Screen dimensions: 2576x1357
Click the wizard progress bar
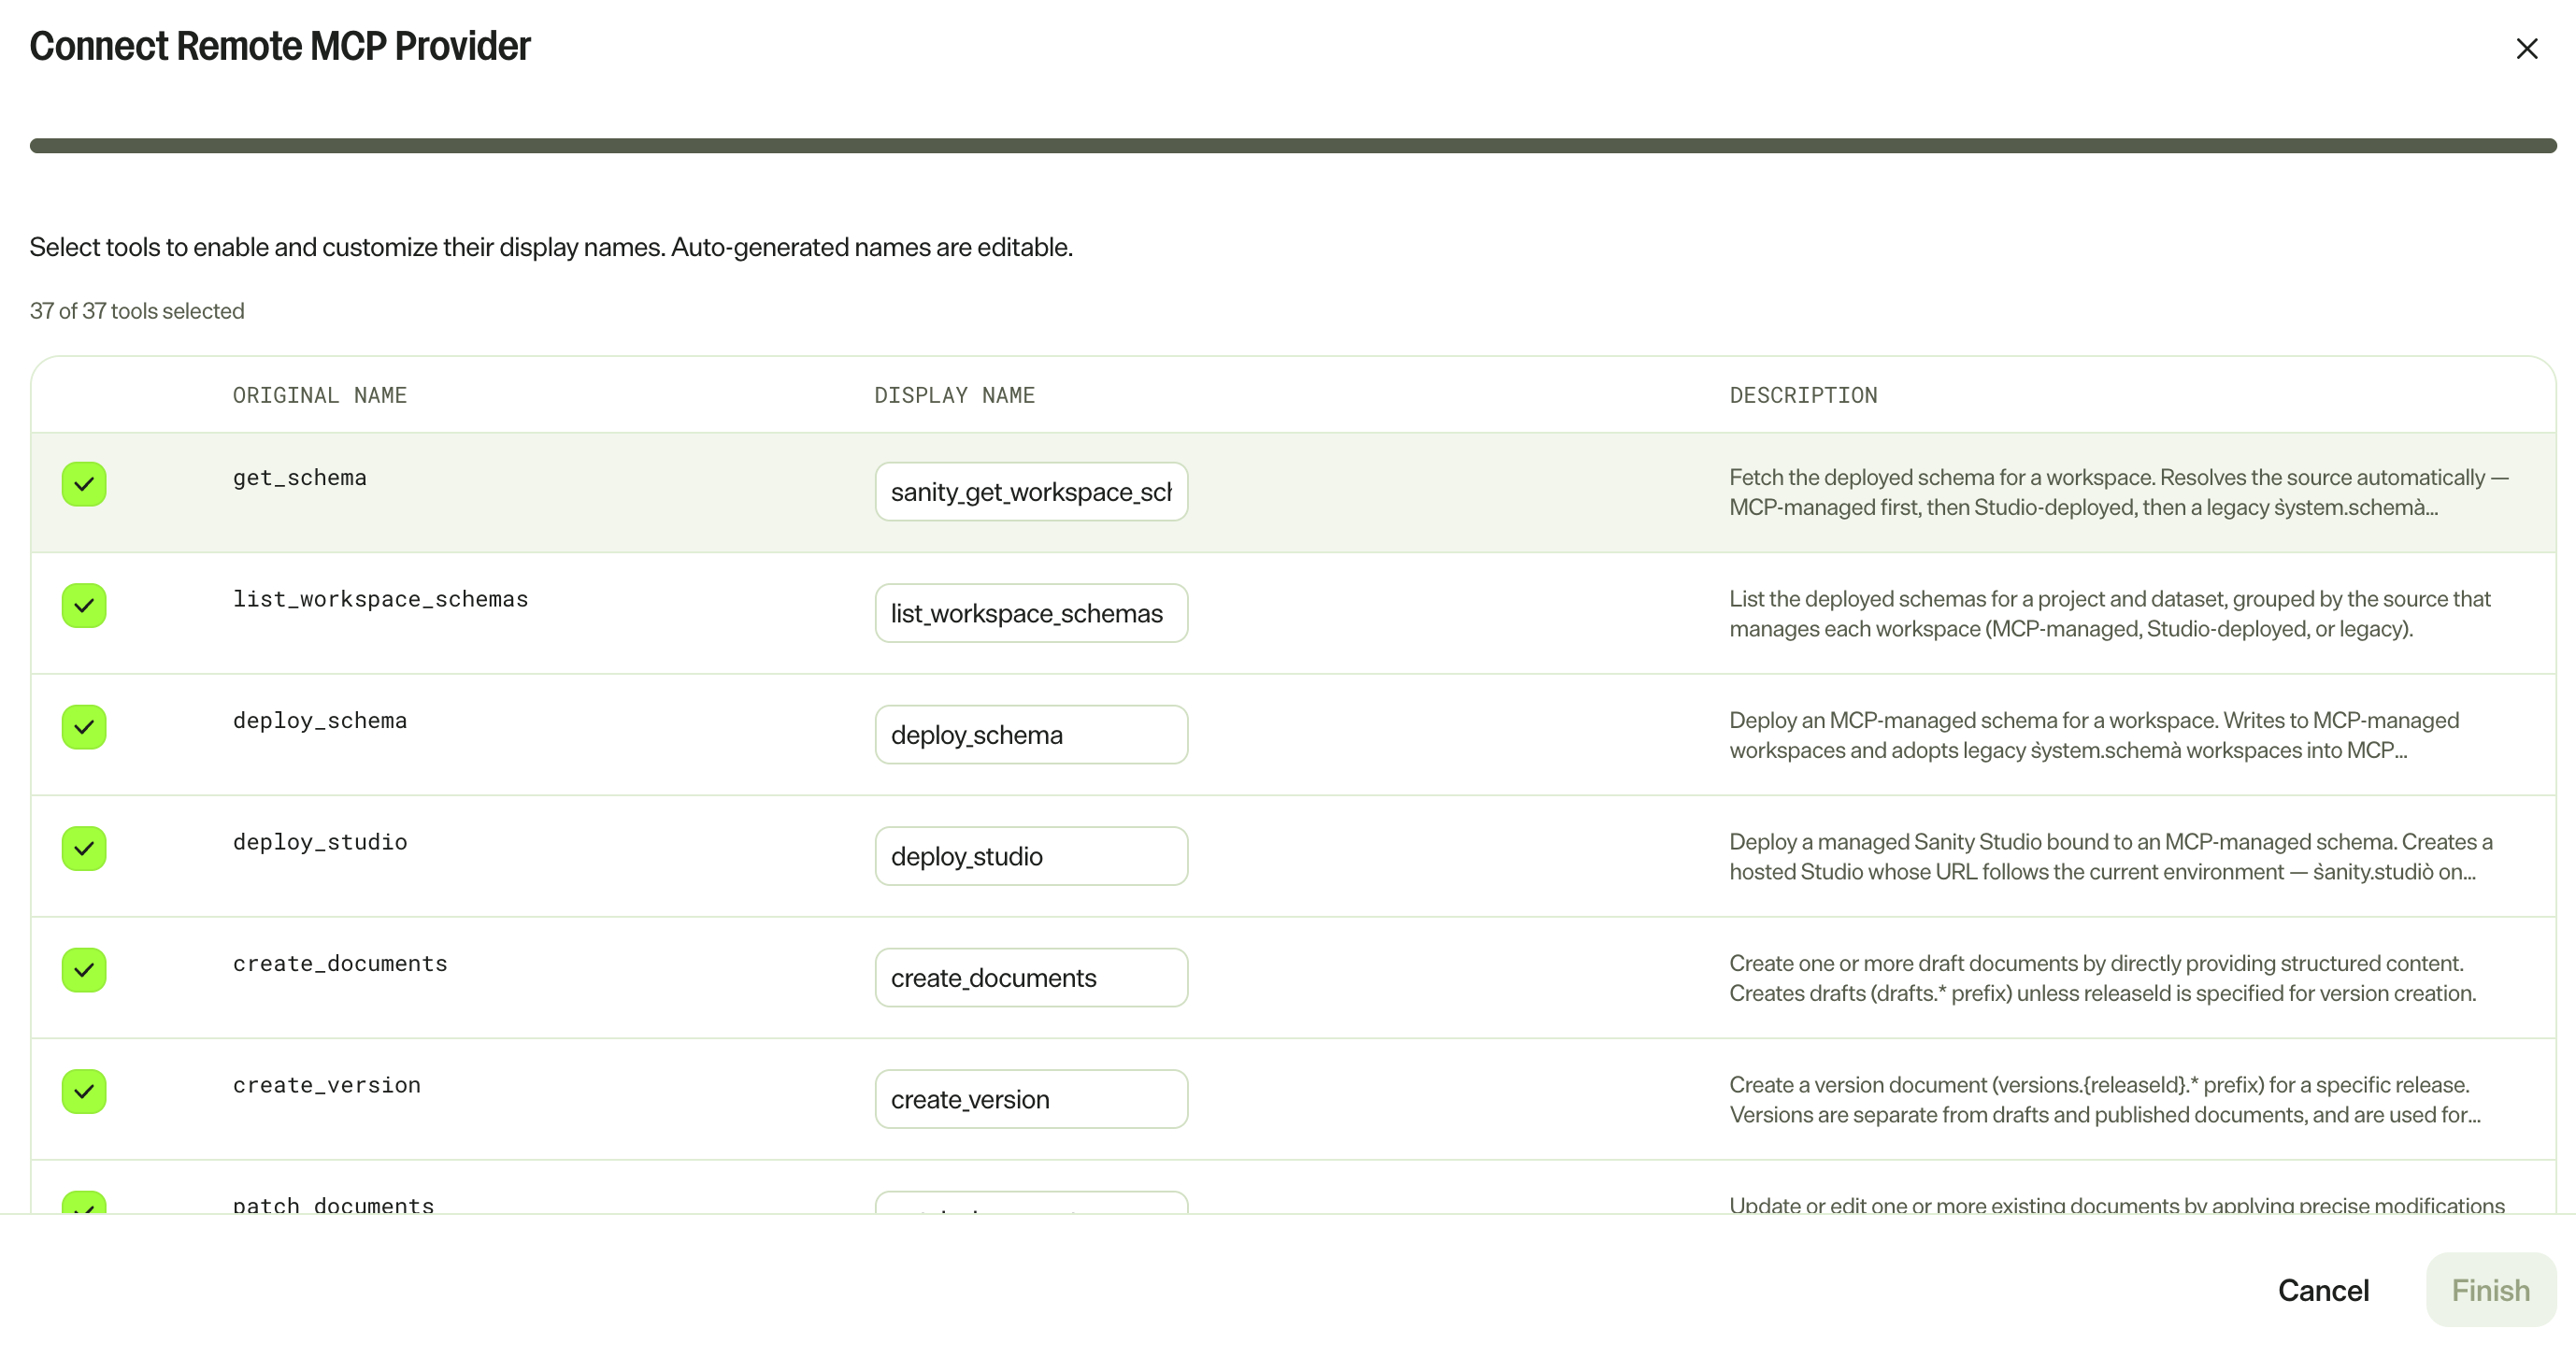[x=1293, y=146]
